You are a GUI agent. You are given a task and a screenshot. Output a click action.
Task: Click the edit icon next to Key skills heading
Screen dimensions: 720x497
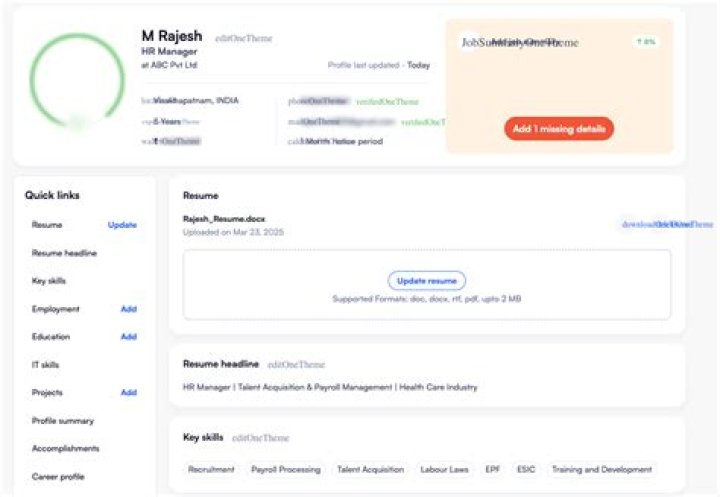(261, 438)
